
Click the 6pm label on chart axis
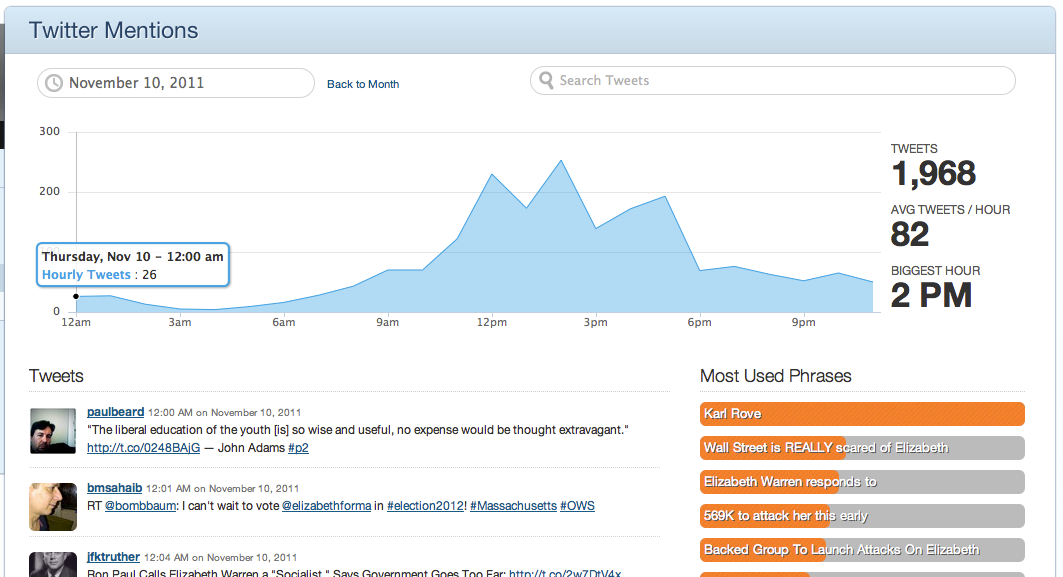700,322
